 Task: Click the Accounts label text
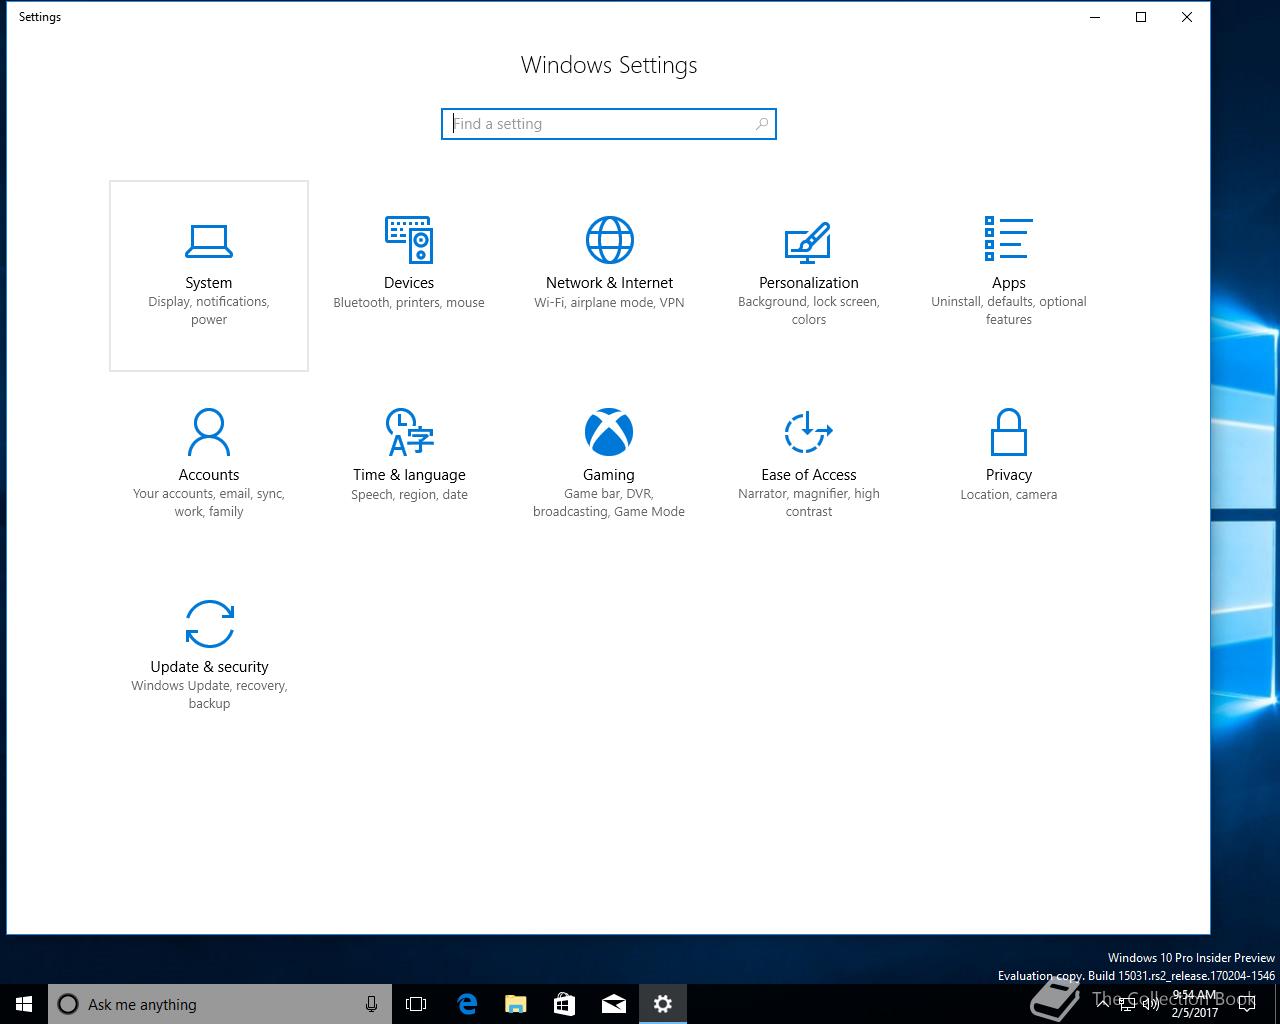(x=209, y=475)
